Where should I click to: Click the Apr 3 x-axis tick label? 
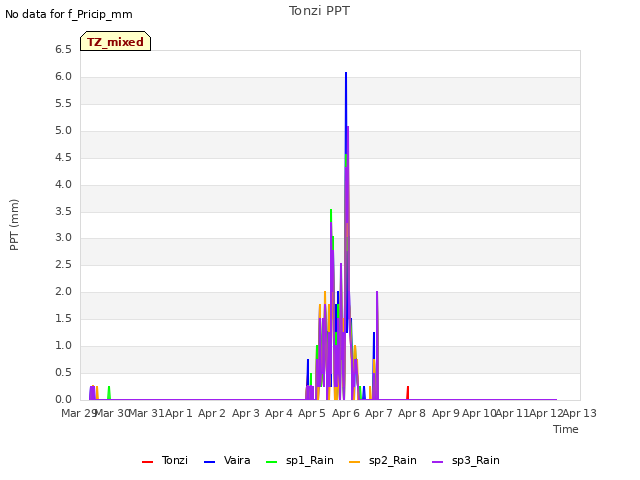click(246, 413)
